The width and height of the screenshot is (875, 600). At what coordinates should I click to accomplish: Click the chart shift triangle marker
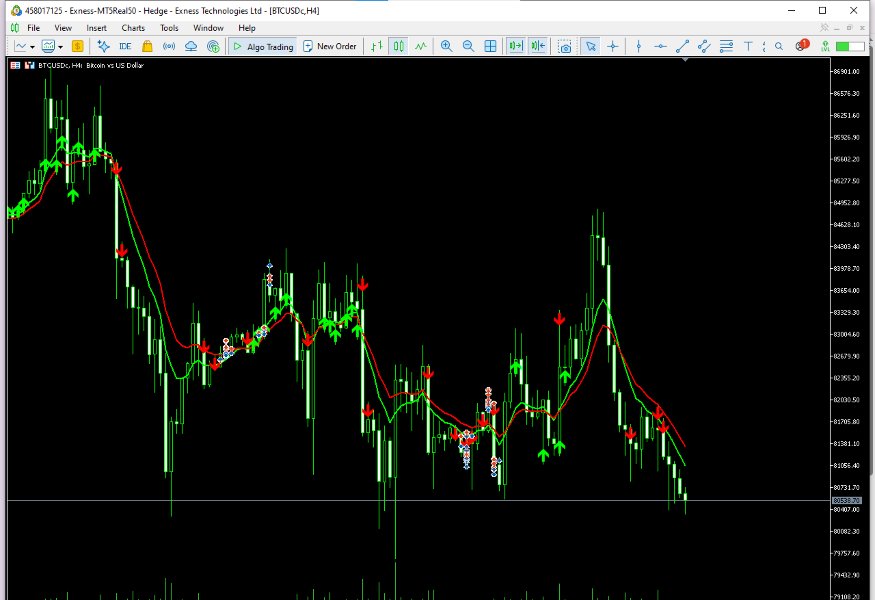[685, 59]
